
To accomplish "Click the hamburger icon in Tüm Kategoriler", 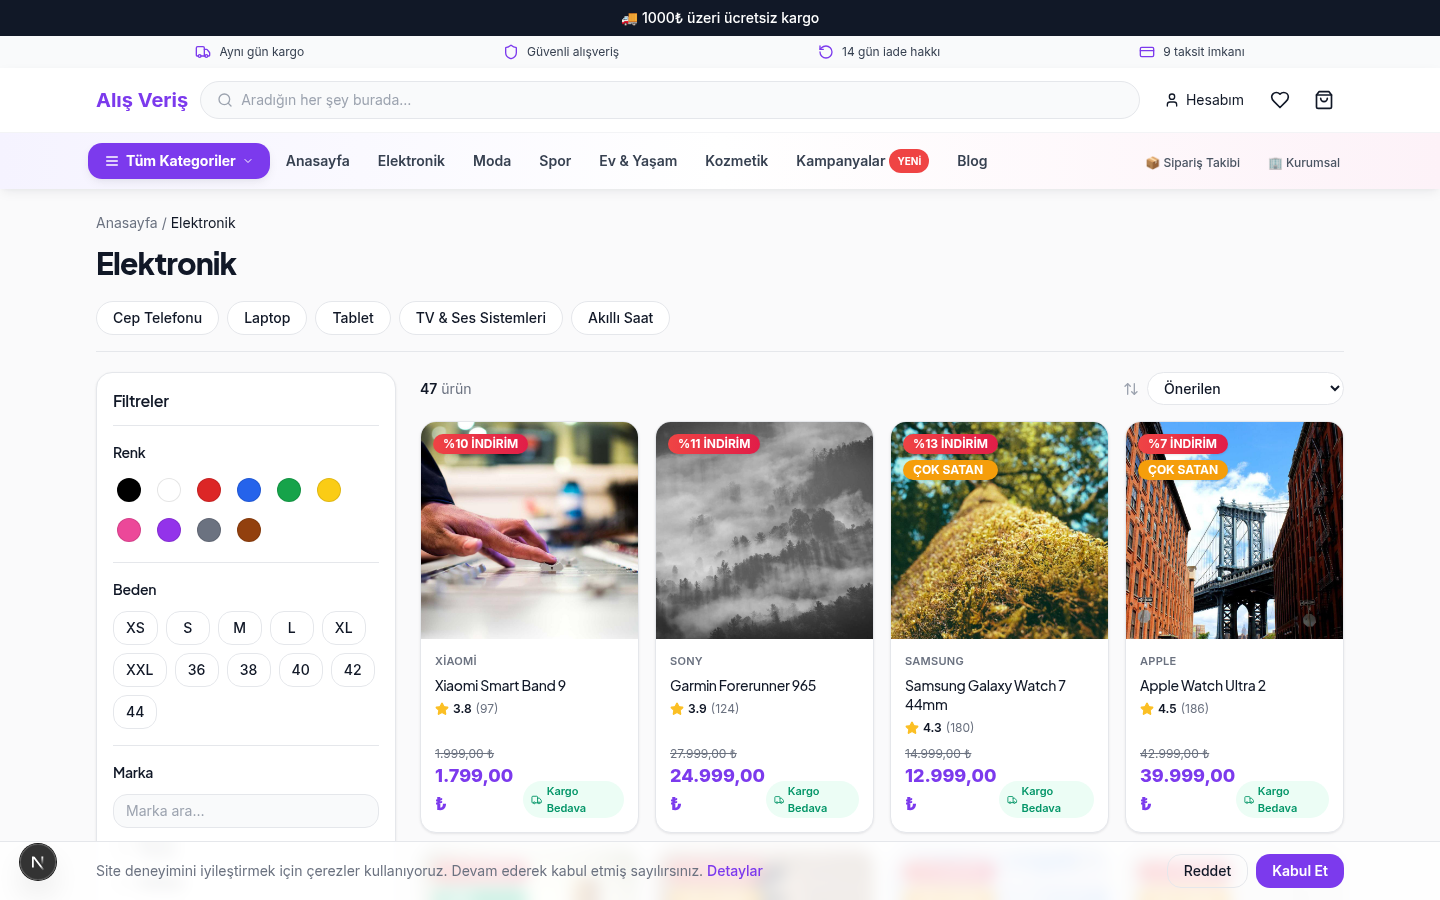I will pos(112,161).
